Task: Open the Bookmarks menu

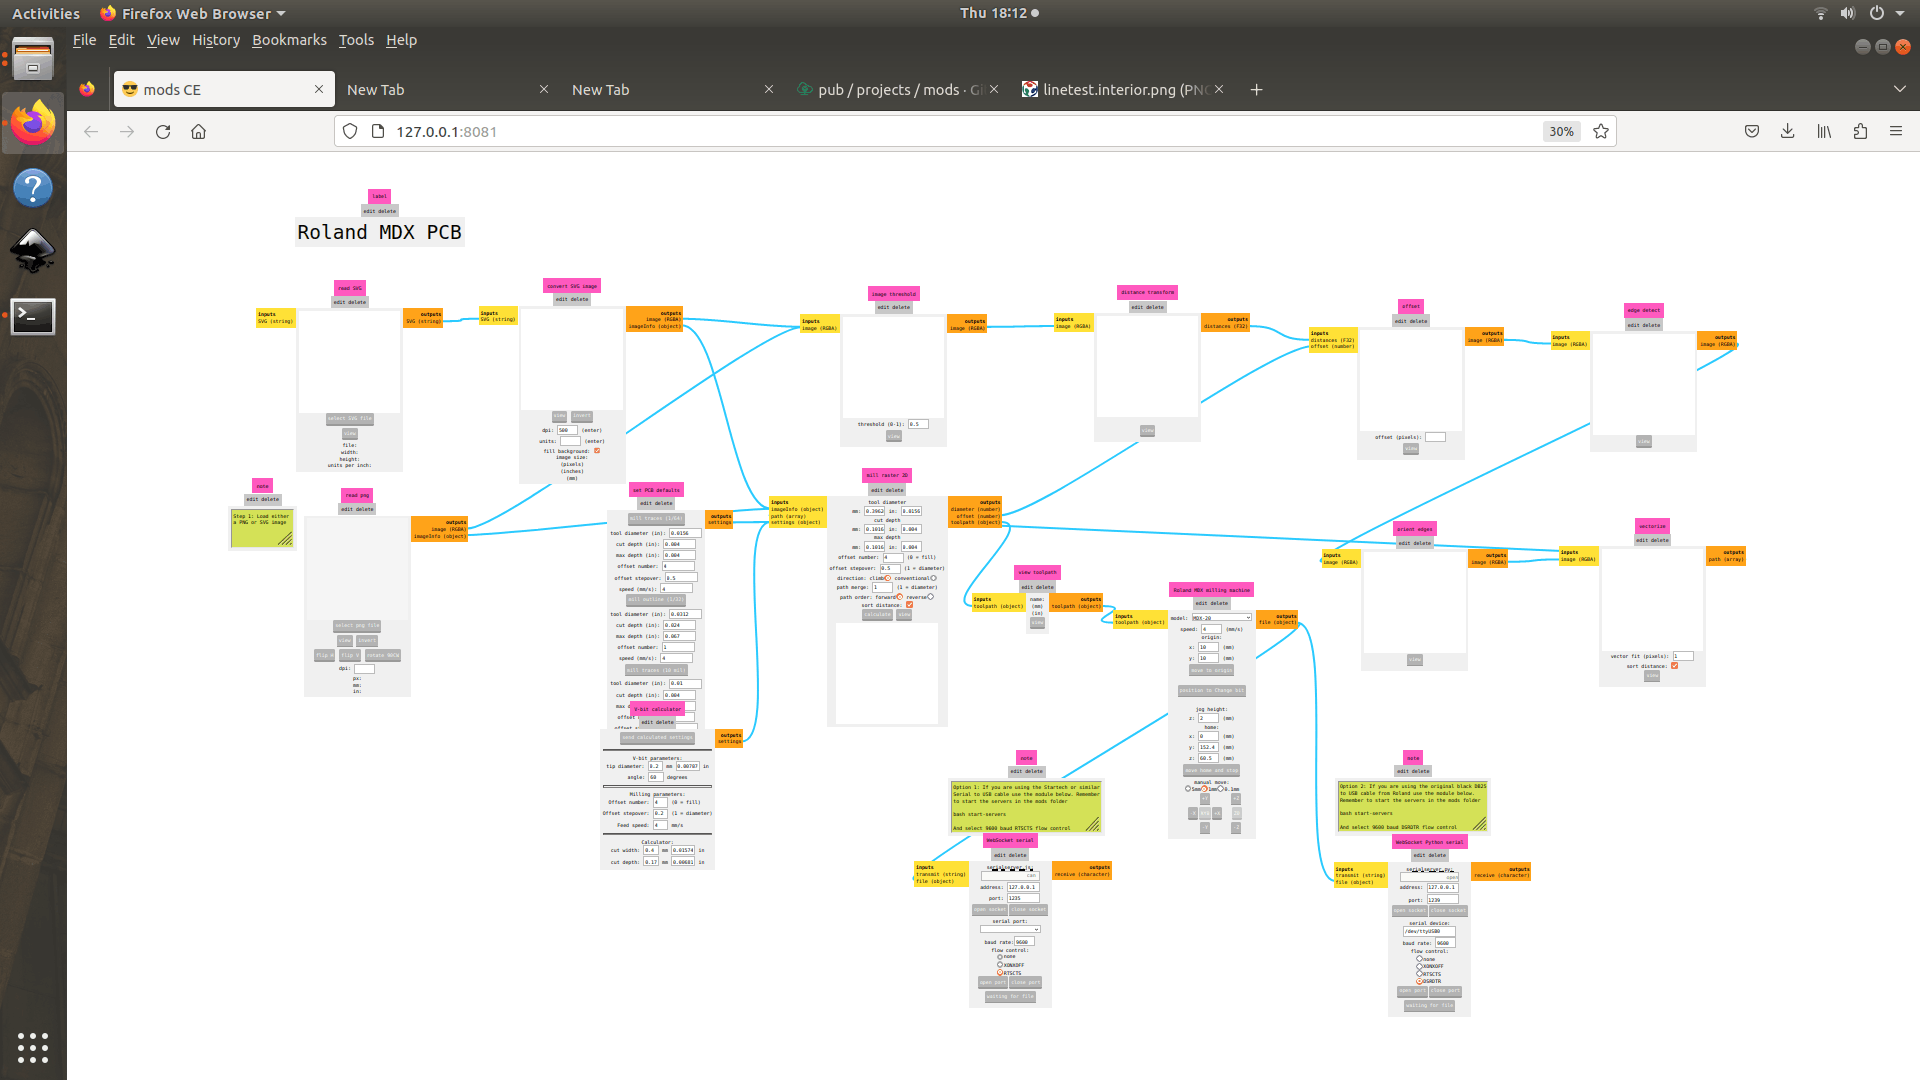Action: (x=289, y=40)
